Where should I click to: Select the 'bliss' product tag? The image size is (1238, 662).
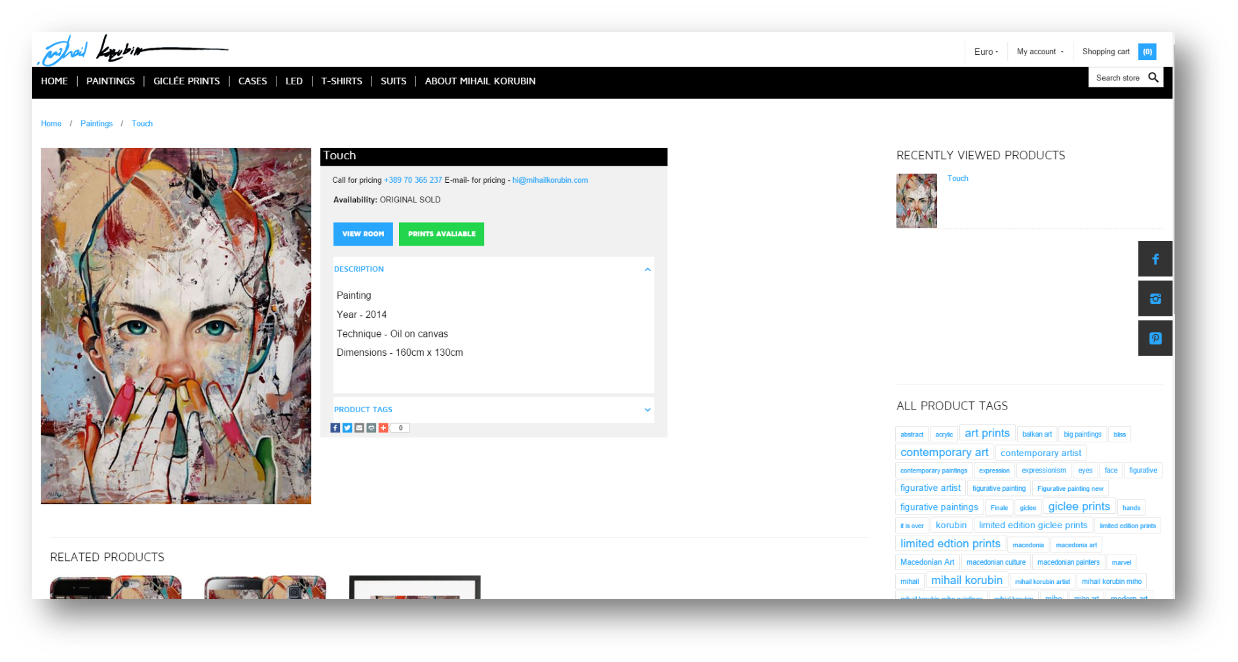[1120, 435]
